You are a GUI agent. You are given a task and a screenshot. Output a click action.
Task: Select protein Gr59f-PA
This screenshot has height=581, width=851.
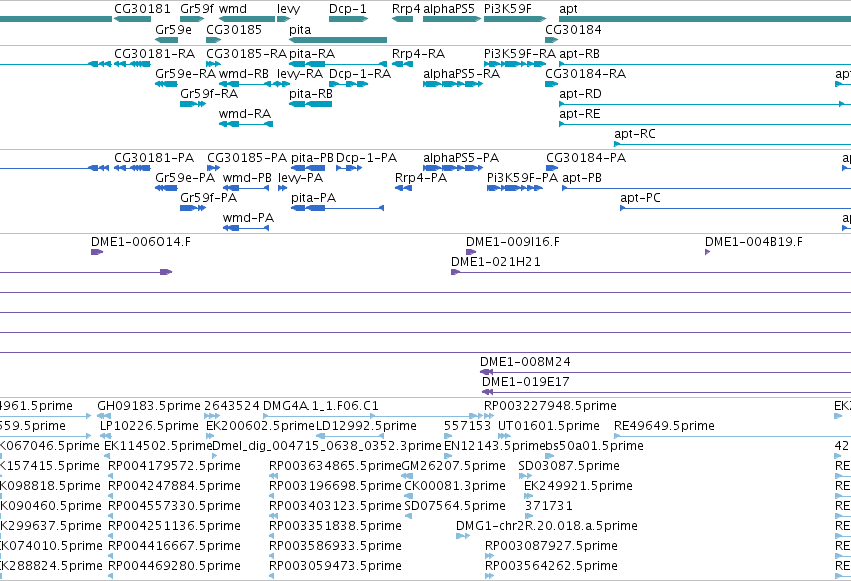pos(208,198)
